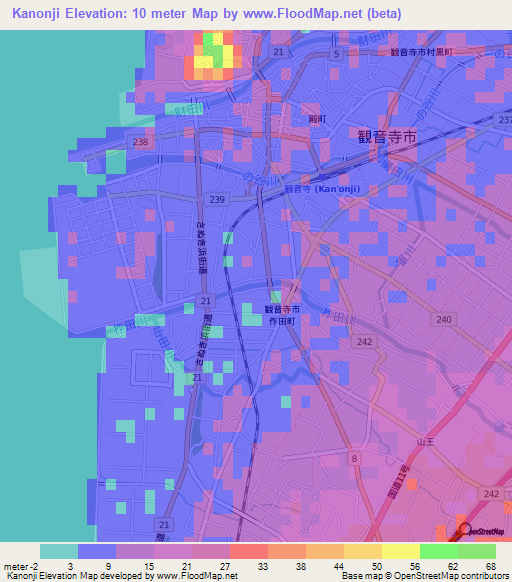Viewport: 512px width, 582px height.
Task: Click the route 239 road shield
Action: point(217,200)
